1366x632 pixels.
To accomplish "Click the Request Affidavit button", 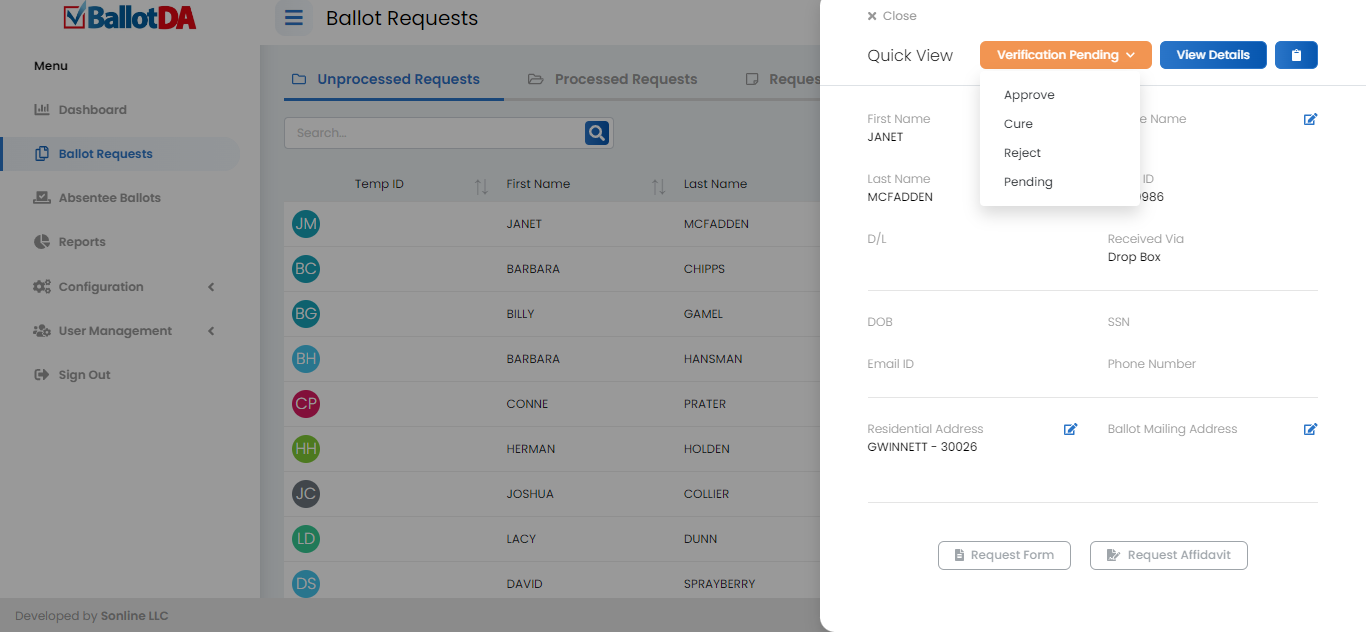I will pos(1168,555).
